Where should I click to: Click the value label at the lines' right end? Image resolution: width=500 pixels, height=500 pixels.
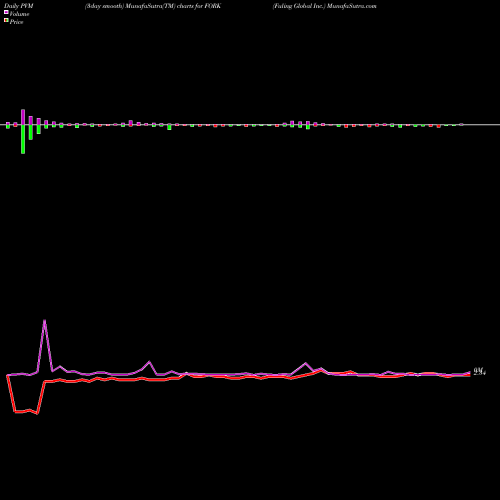click(480, 371)
